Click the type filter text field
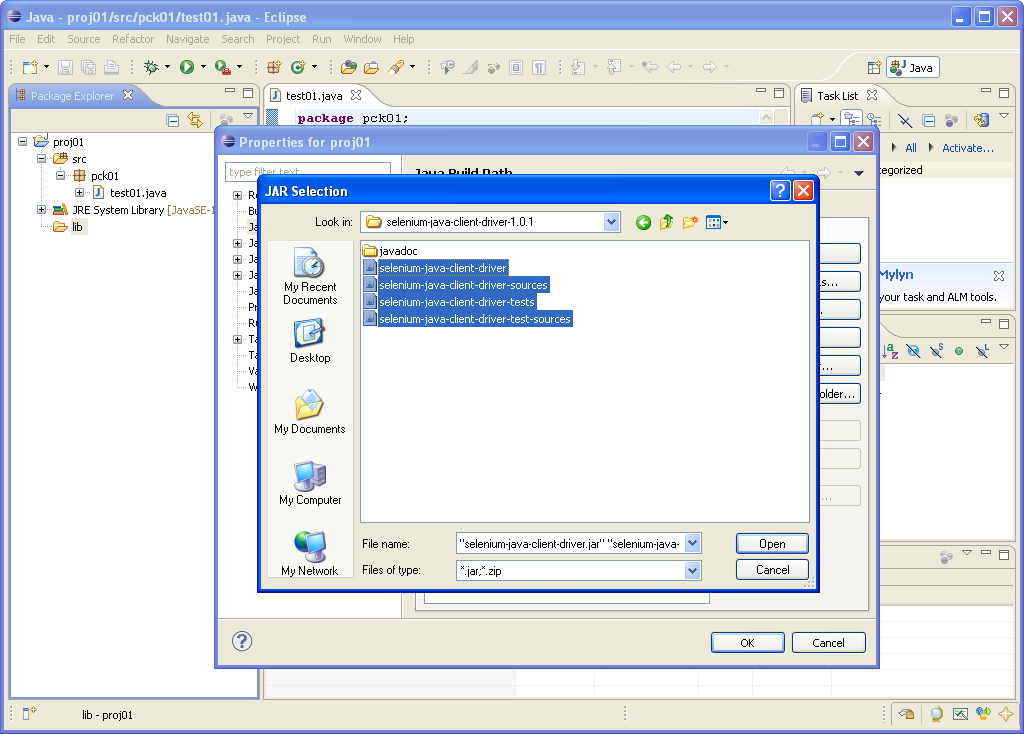Image resolution: width=1024 pixels, height=734 pixels. (308, 171)
